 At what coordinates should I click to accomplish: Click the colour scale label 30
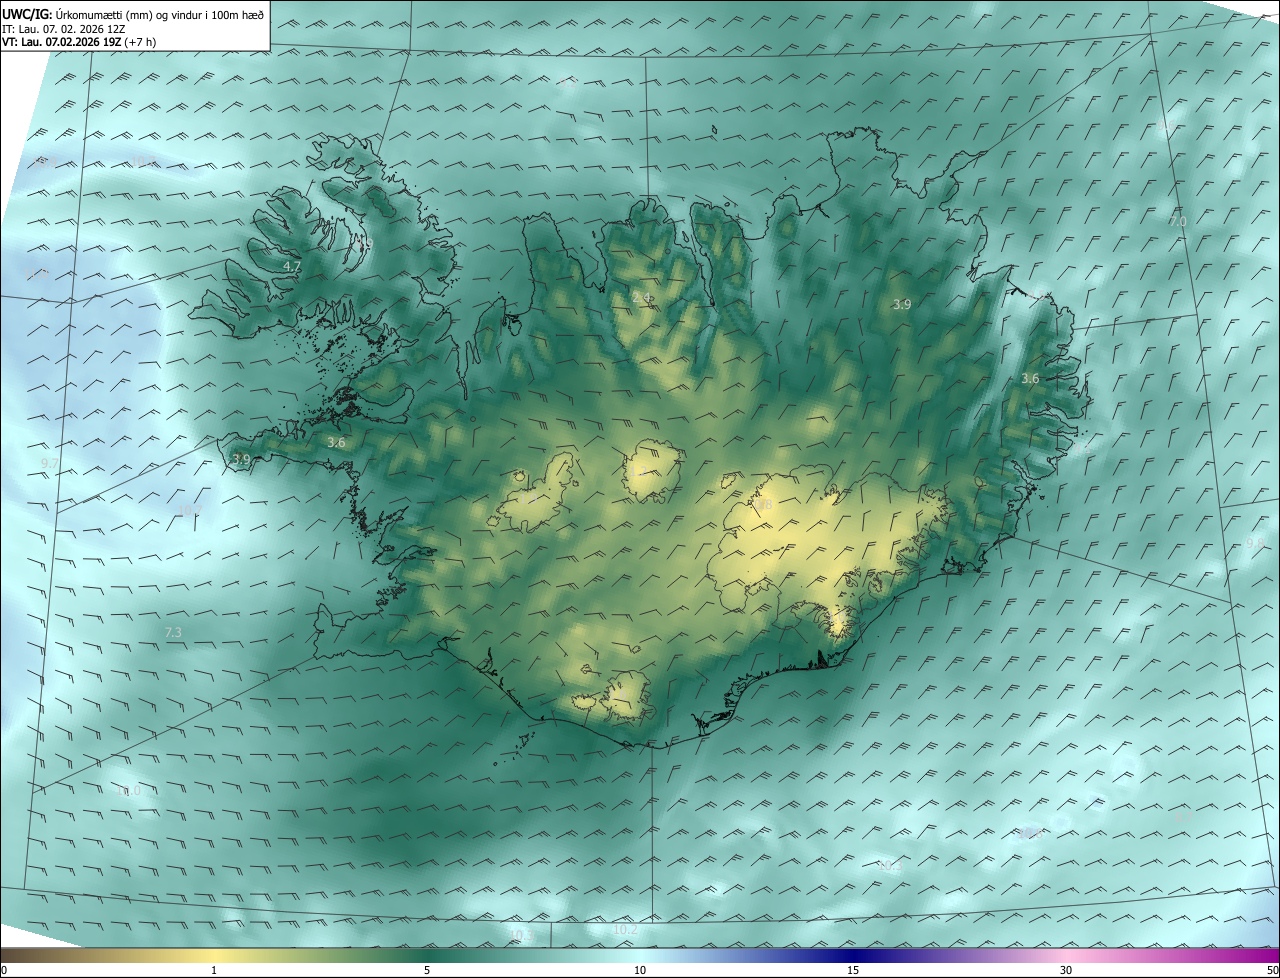coord(1066,970)
